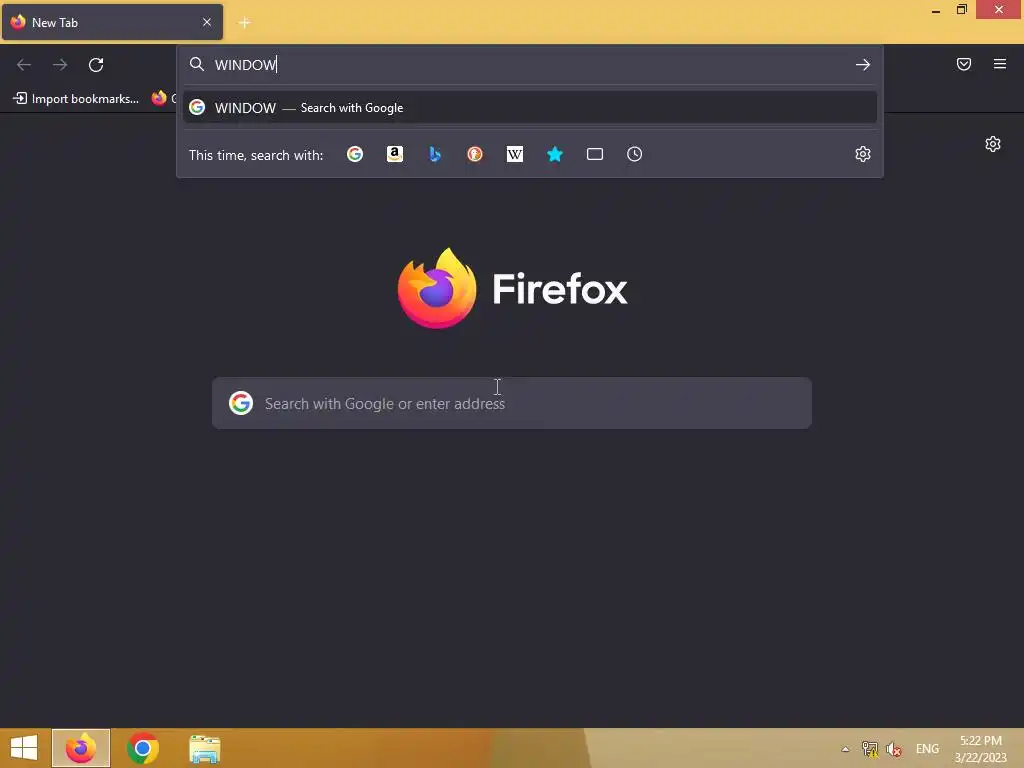This screenshot has width=1024, height=768.
Task: Click the Firefox bookmark icon next to Import bookmarks
Action: (159, 98)
